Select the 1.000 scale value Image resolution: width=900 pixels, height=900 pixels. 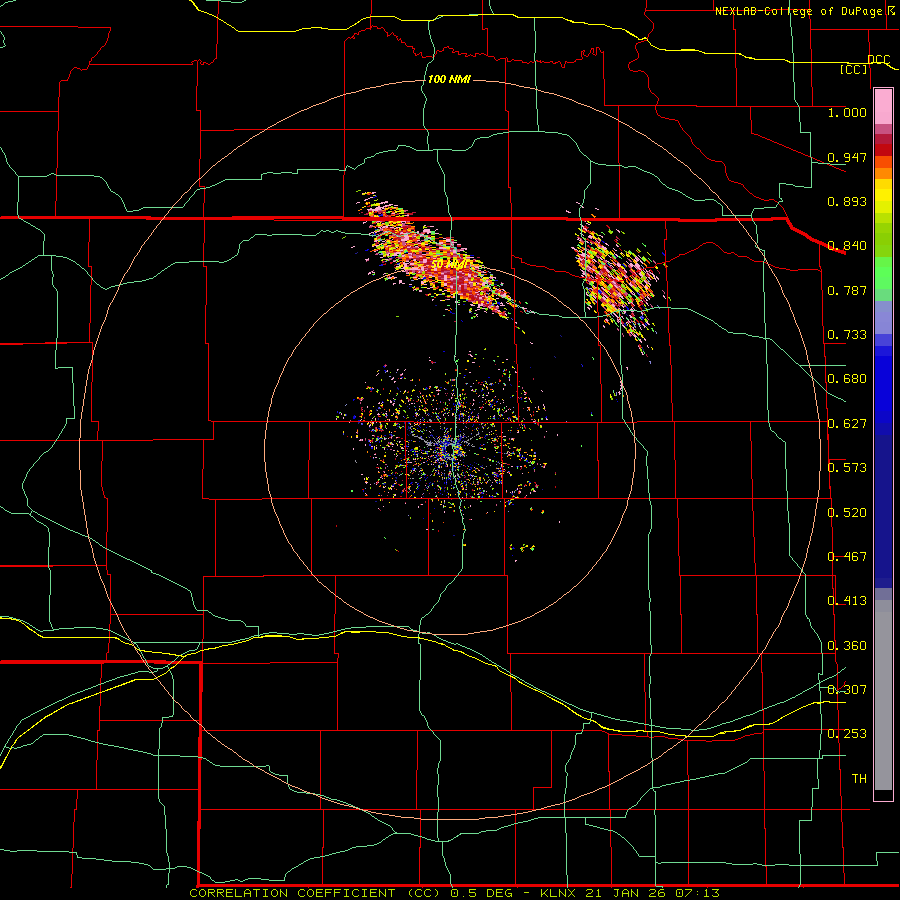pos(847,112)
